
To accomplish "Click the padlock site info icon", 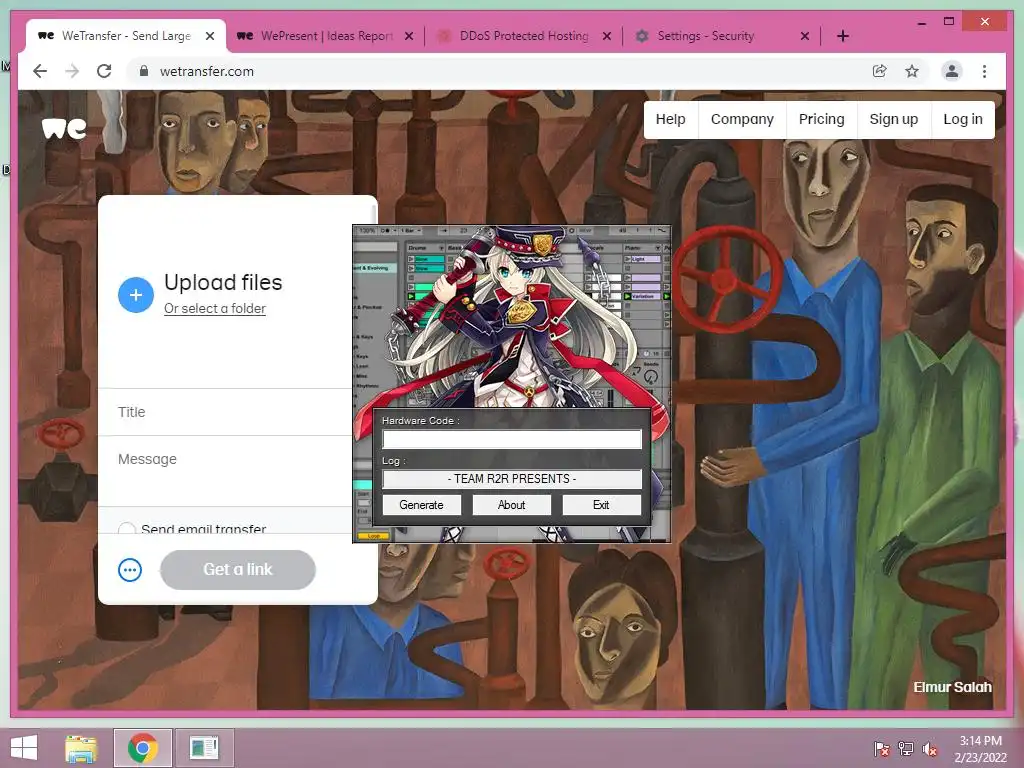I will coord(144,71).
